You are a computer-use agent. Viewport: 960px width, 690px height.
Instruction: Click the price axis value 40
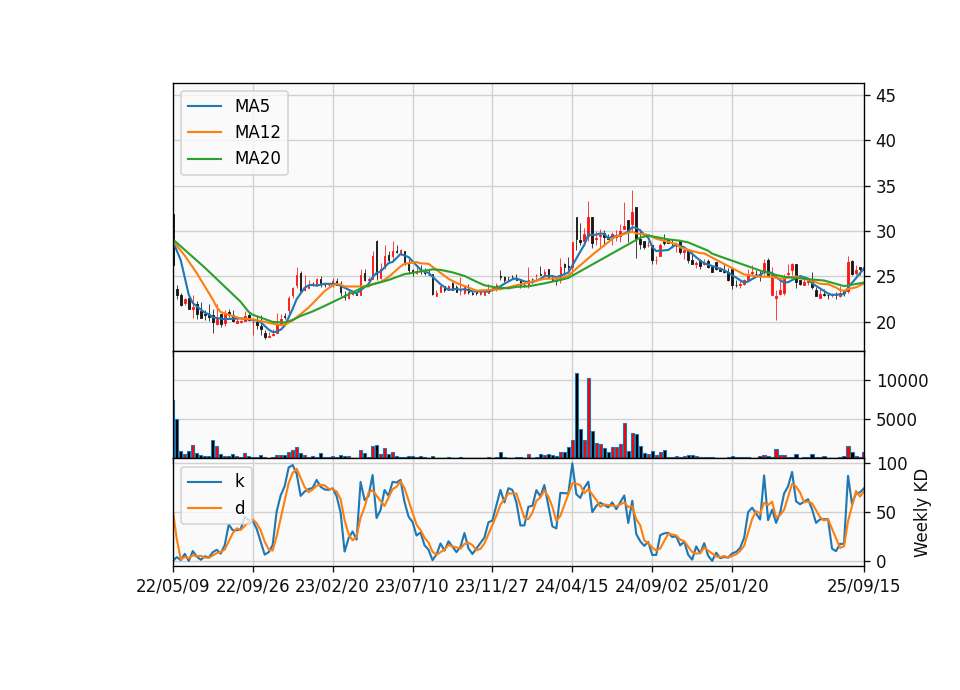pyautogui.click(x=885, y=141)
